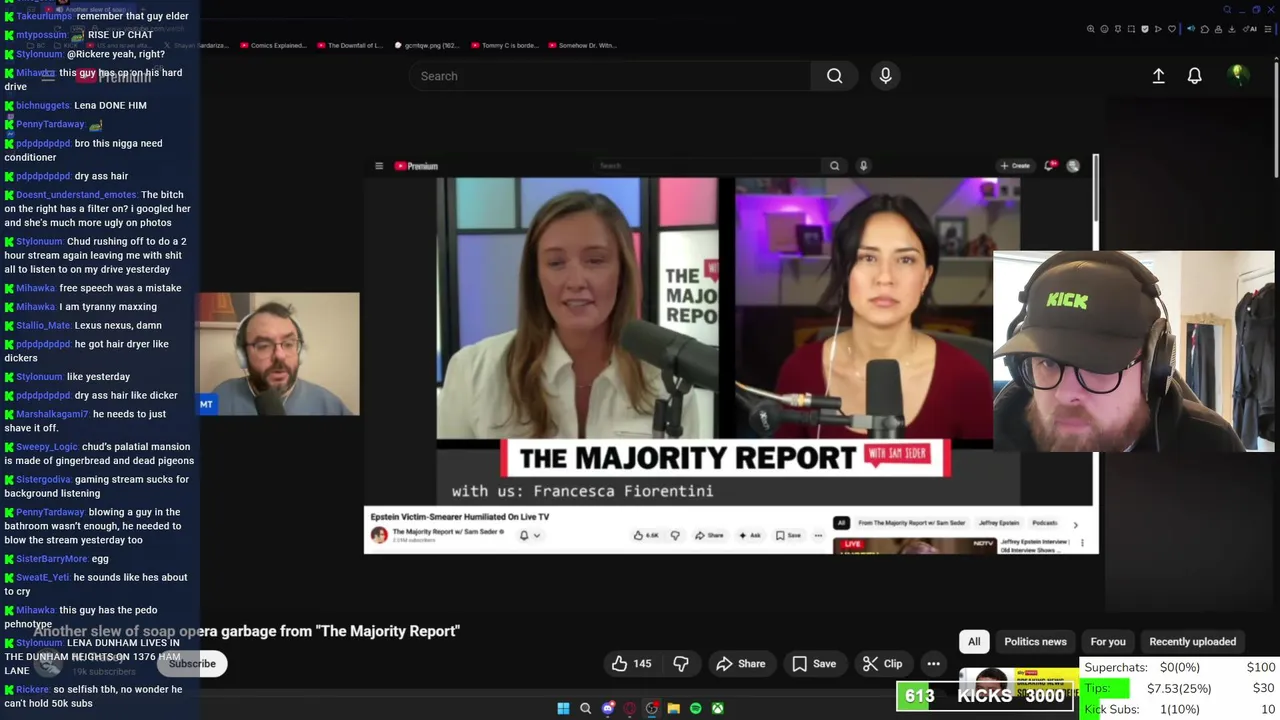Select the All filter chip
1280x720 pixels.
[974, 641]
